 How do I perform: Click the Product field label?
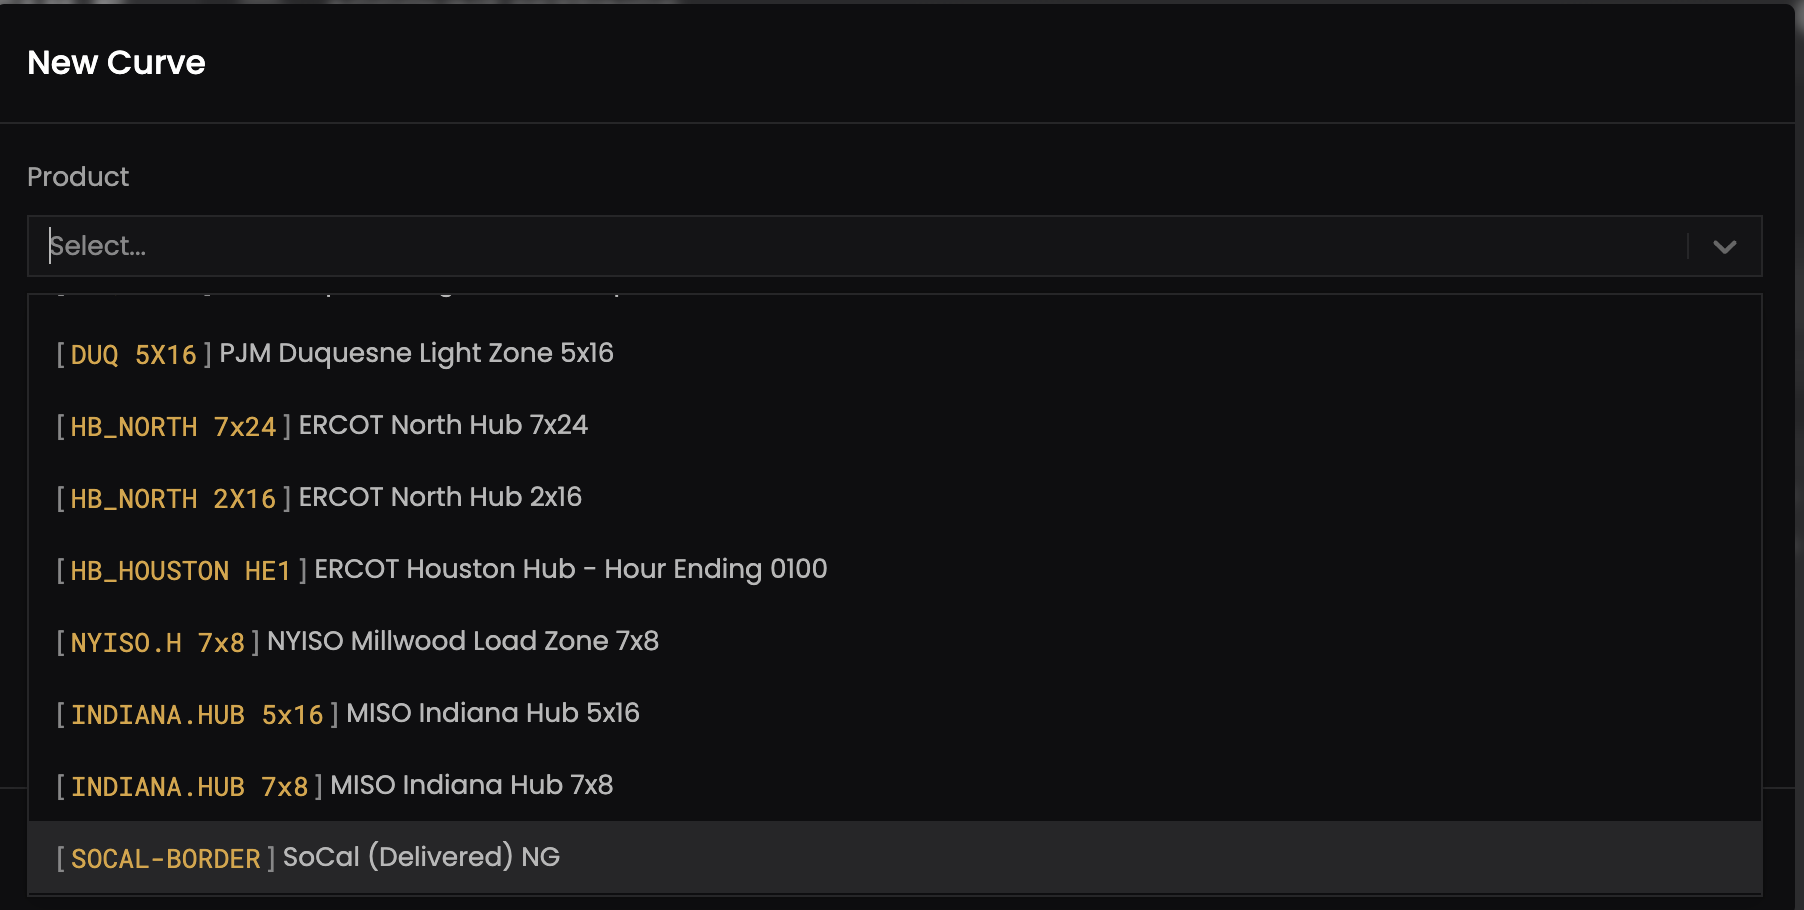click(78, 177)
